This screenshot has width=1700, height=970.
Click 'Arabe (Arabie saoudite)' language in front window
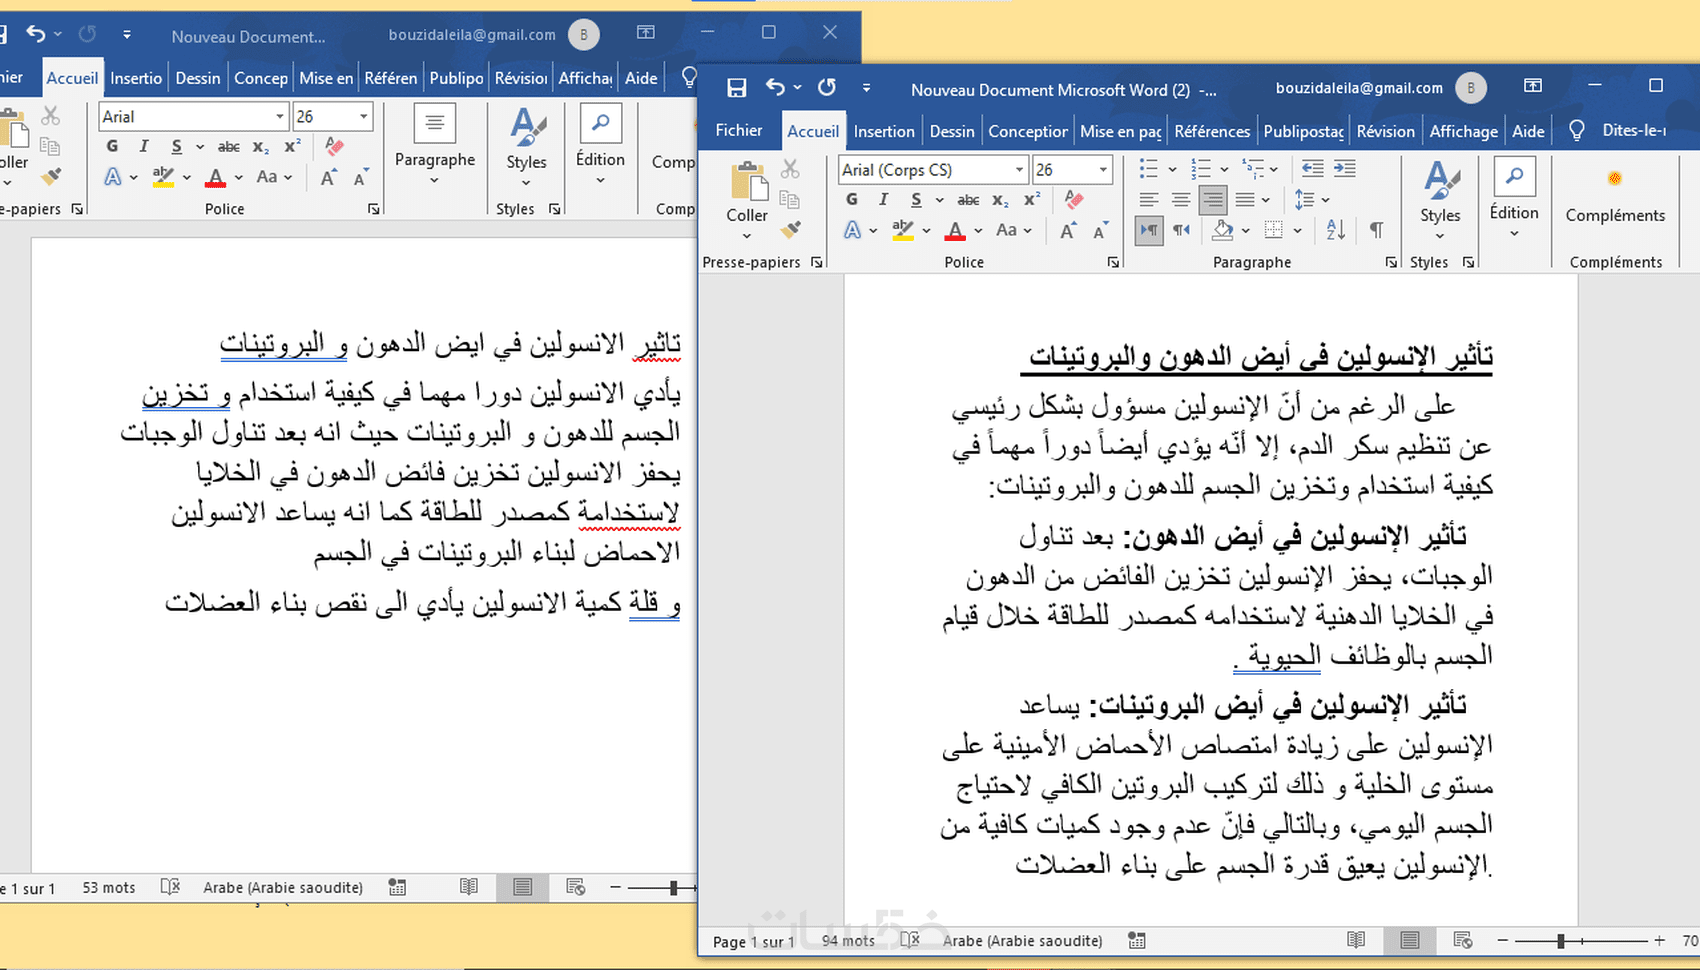(1022, 941)
